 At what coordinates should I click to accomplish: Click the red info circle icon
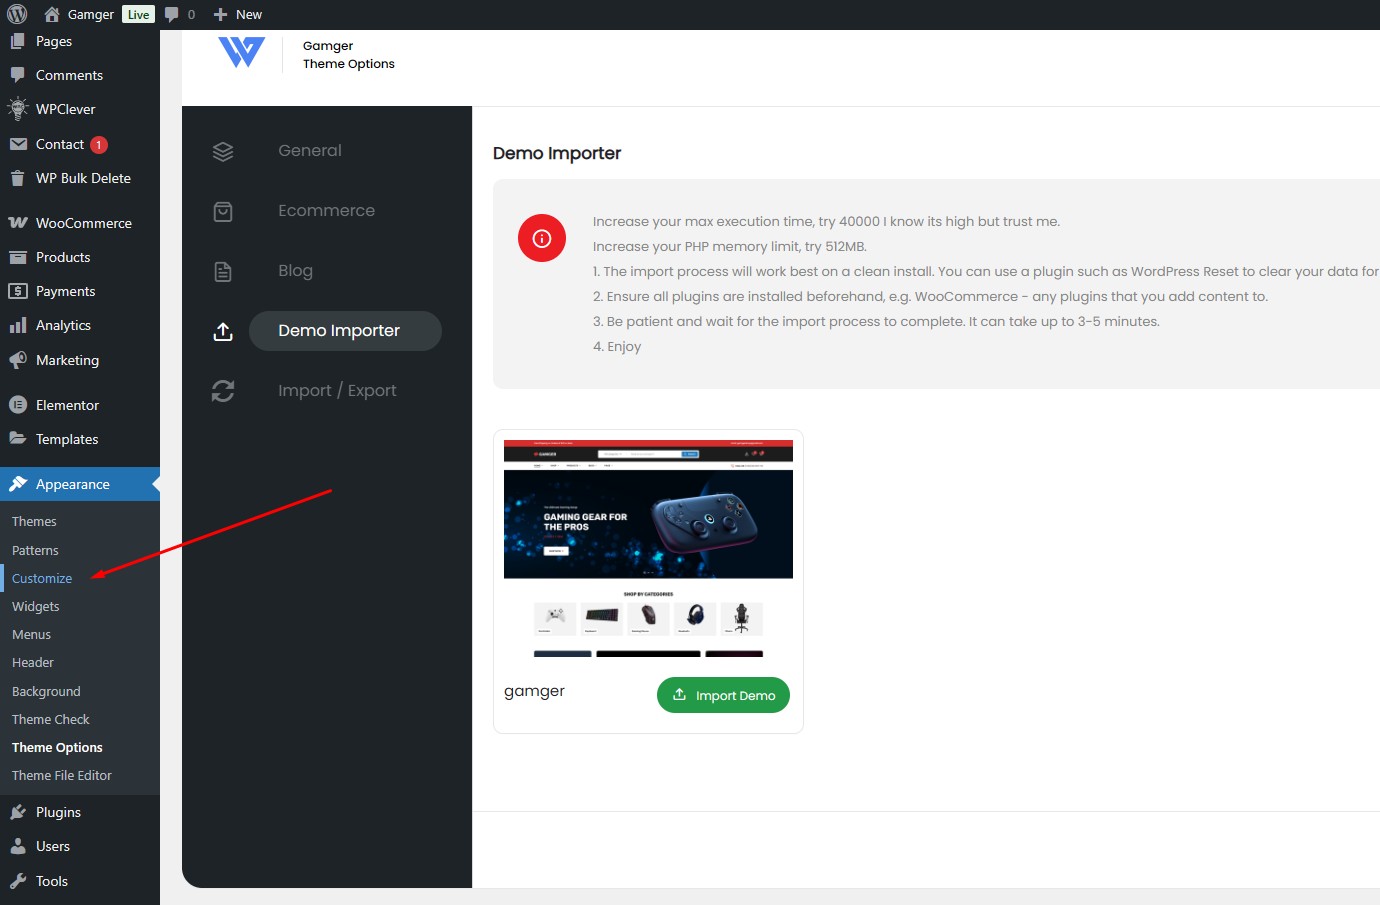(x=542, y=238)
